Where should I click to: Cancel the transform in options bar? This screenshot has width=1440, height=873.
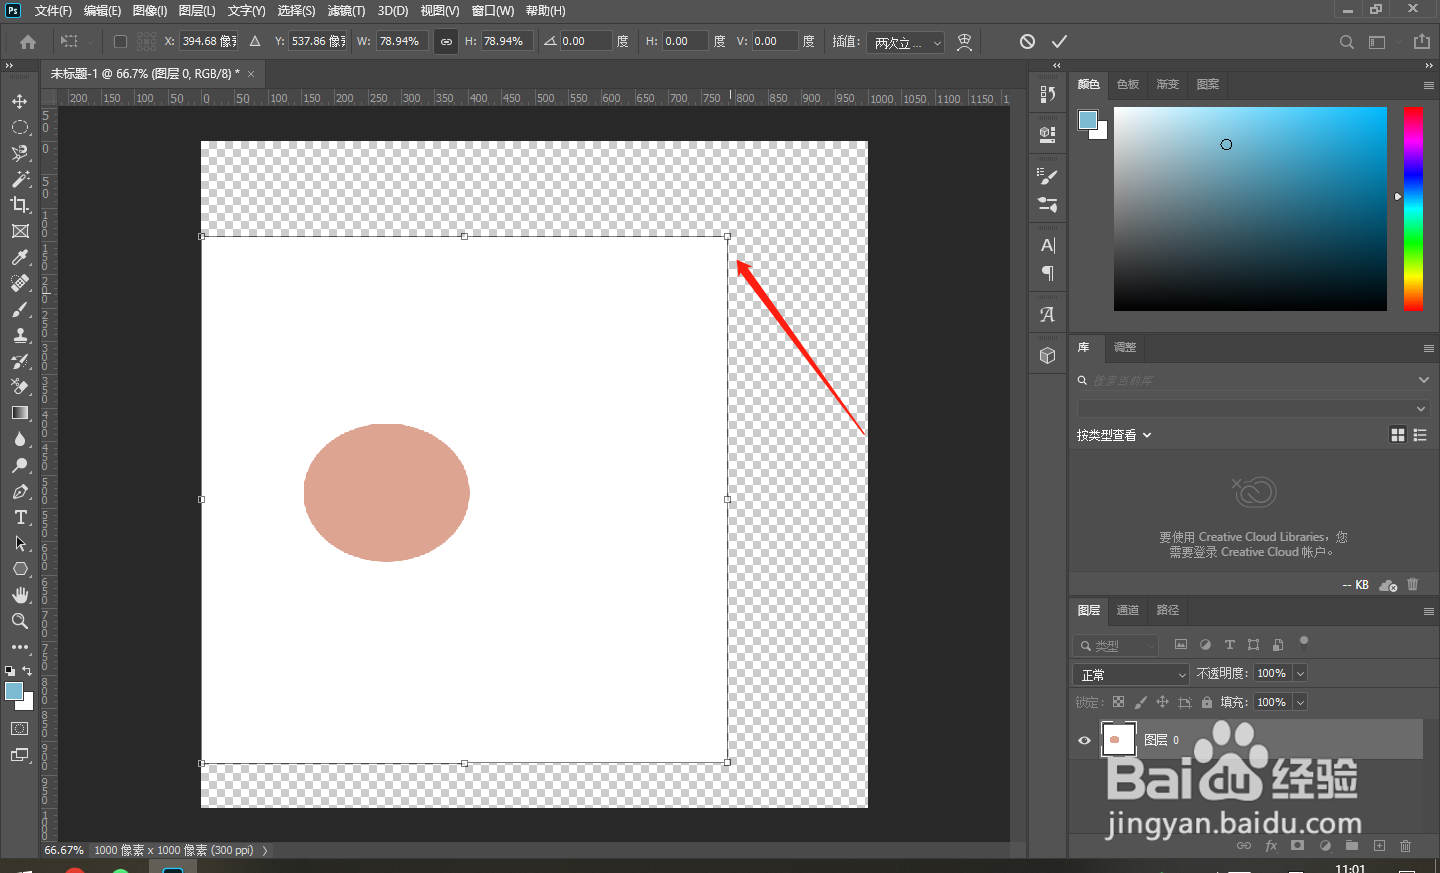(1027, 41)
